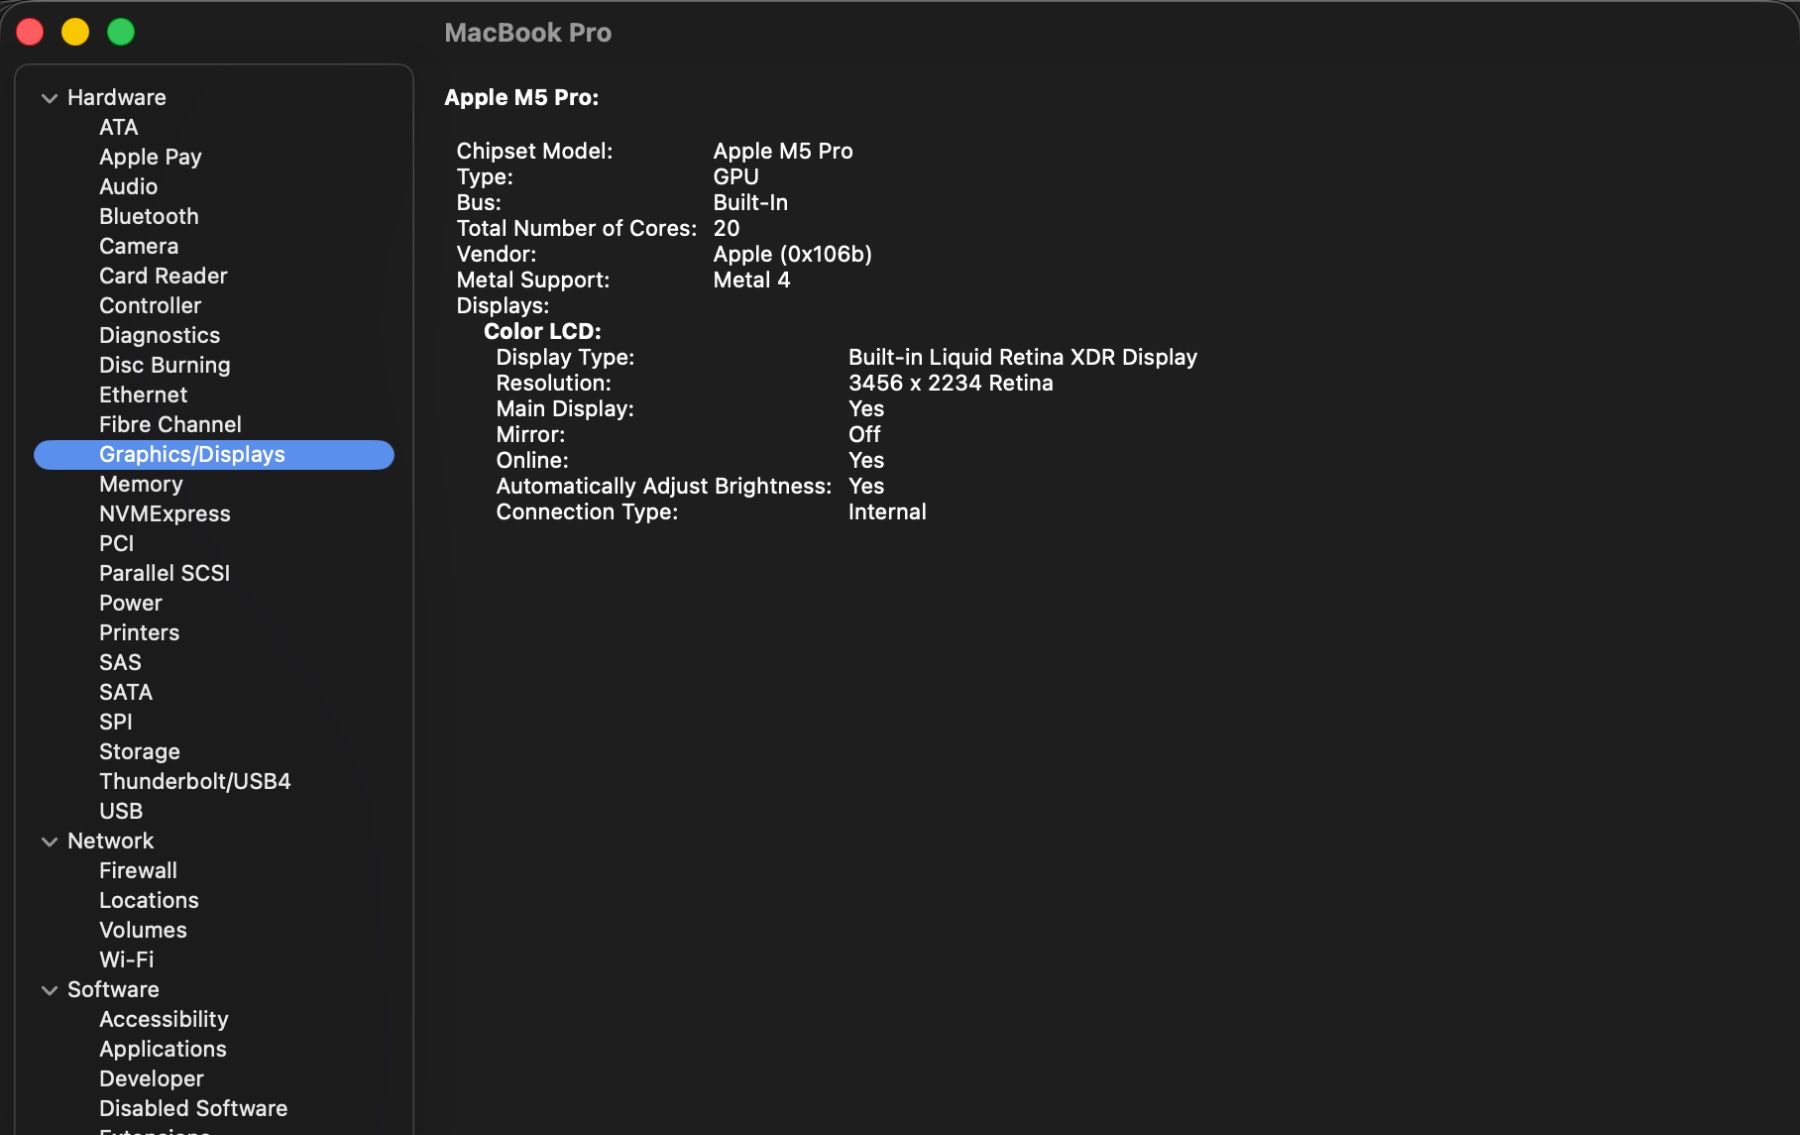This screenshot has height=1135, width=1800.
Task: Collapse the Hardware section chevron
Action: click(x=49, y=98)
